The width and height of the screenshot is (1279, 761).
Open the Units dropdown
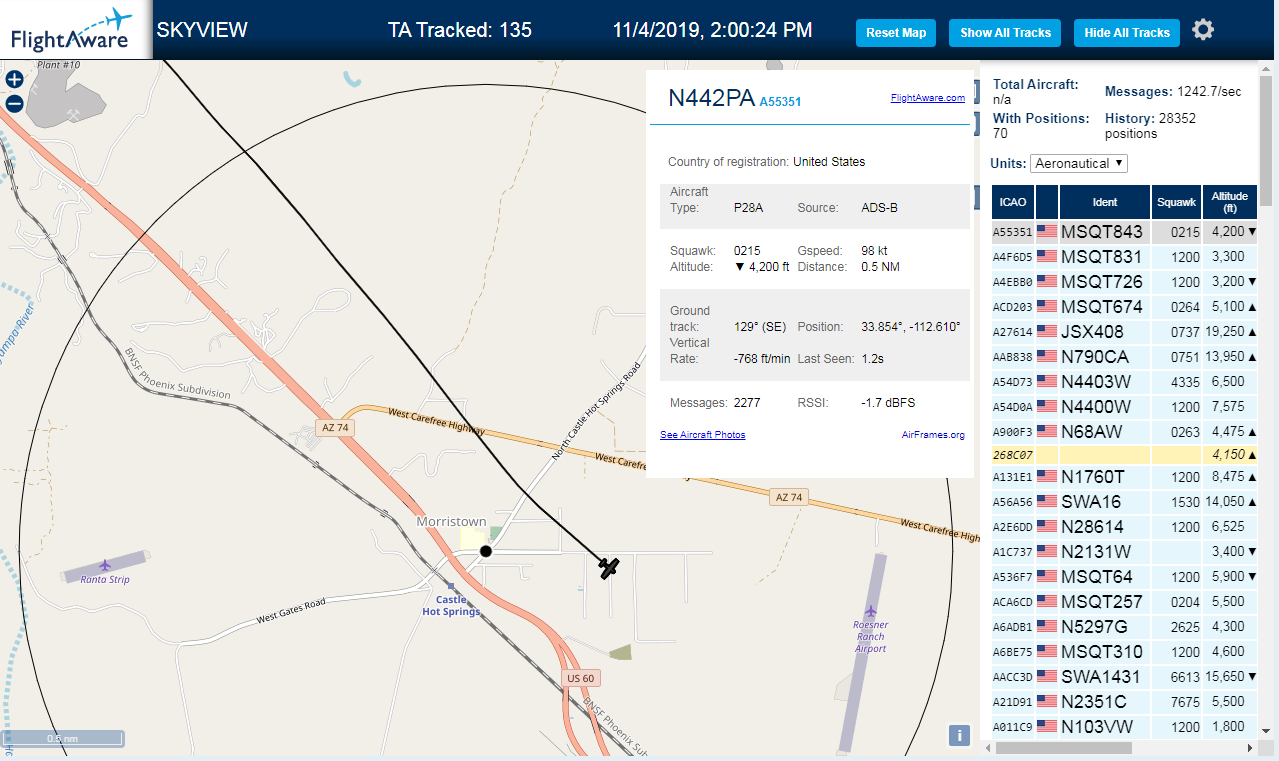pyautogui.click(x=1079, y=163)
